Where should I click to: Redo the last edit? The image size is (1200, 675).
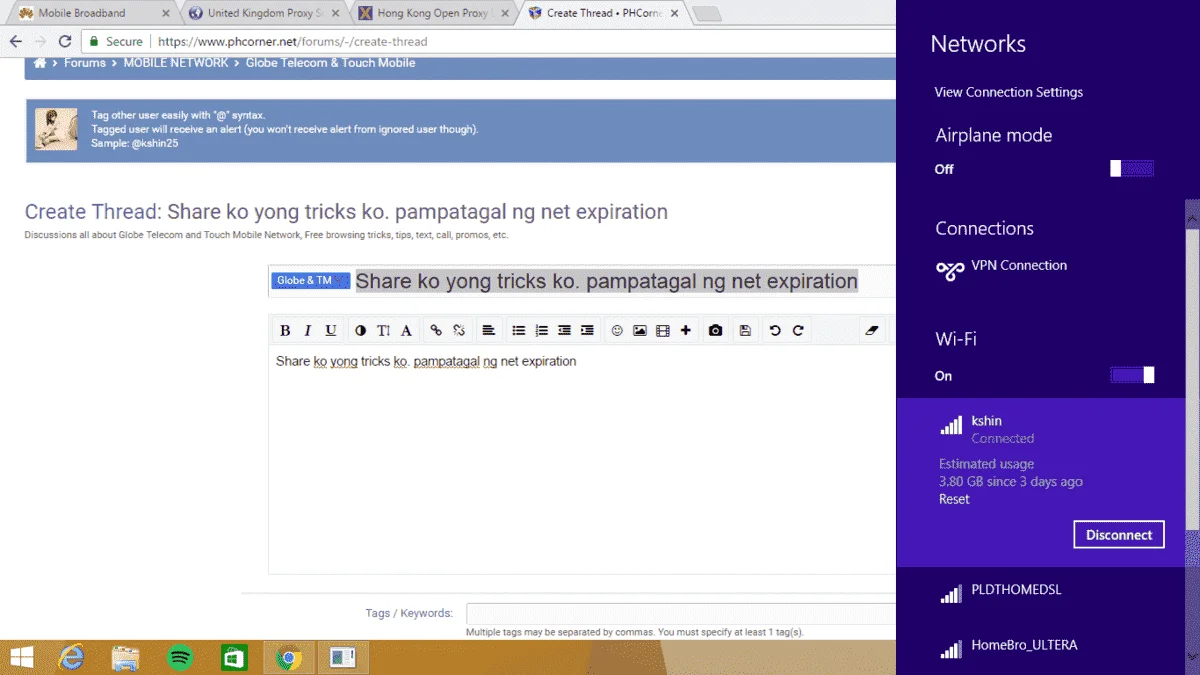point(798,331)
